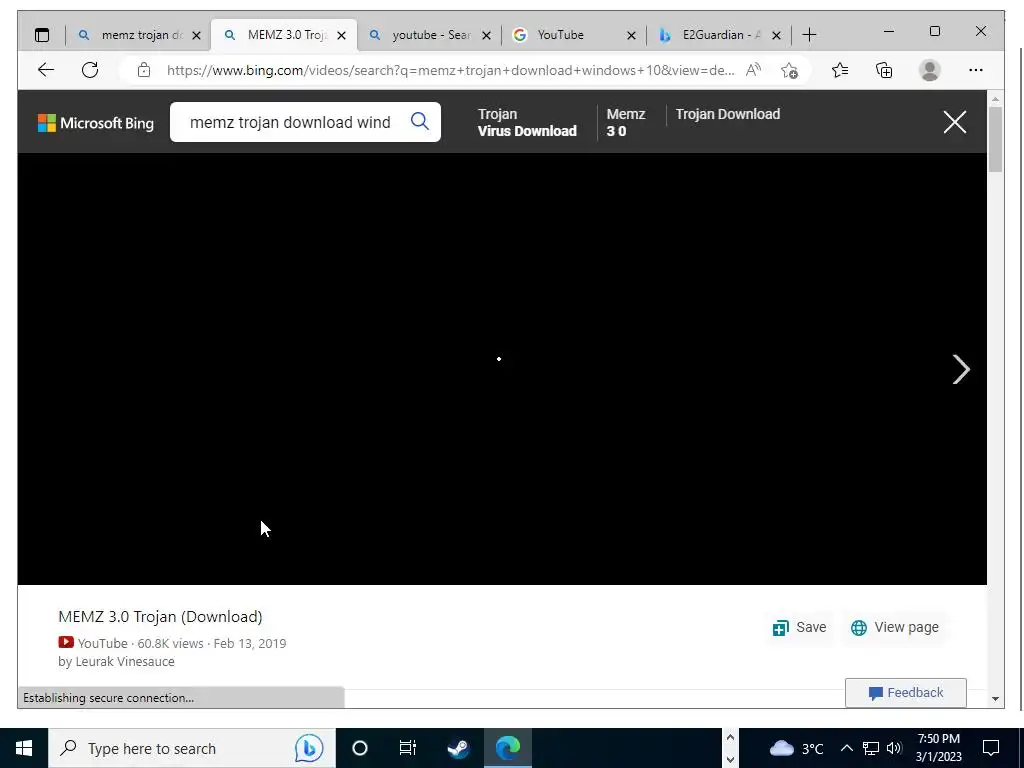Go back to previous page
Screen dimensions: 1024x768
[46, 70]
